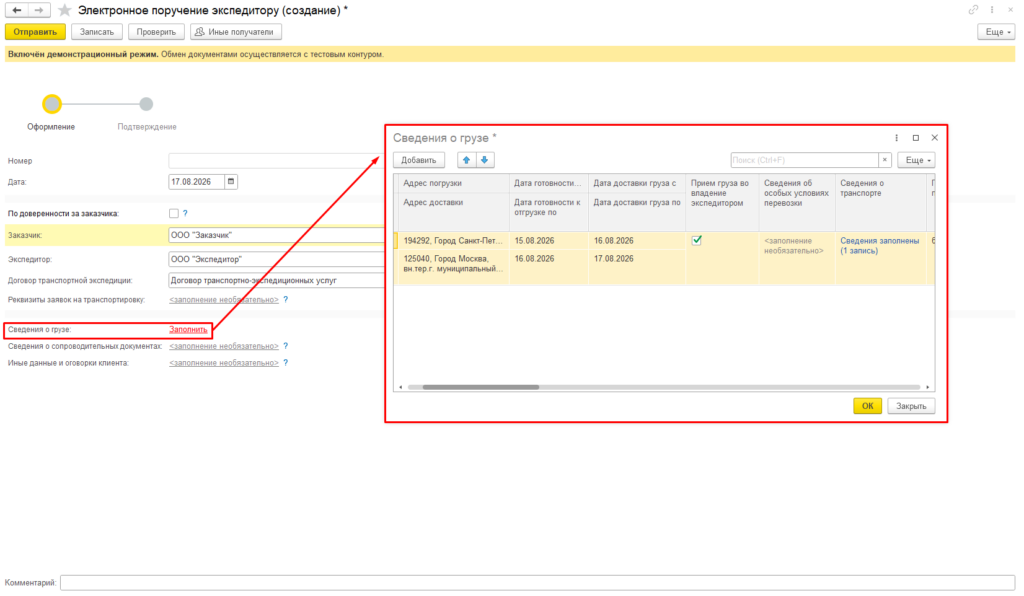Uncheck Прием груза во владение экспедитором checkbox
This screenshot has height=596, width=1024.
(x=697, y=240)
